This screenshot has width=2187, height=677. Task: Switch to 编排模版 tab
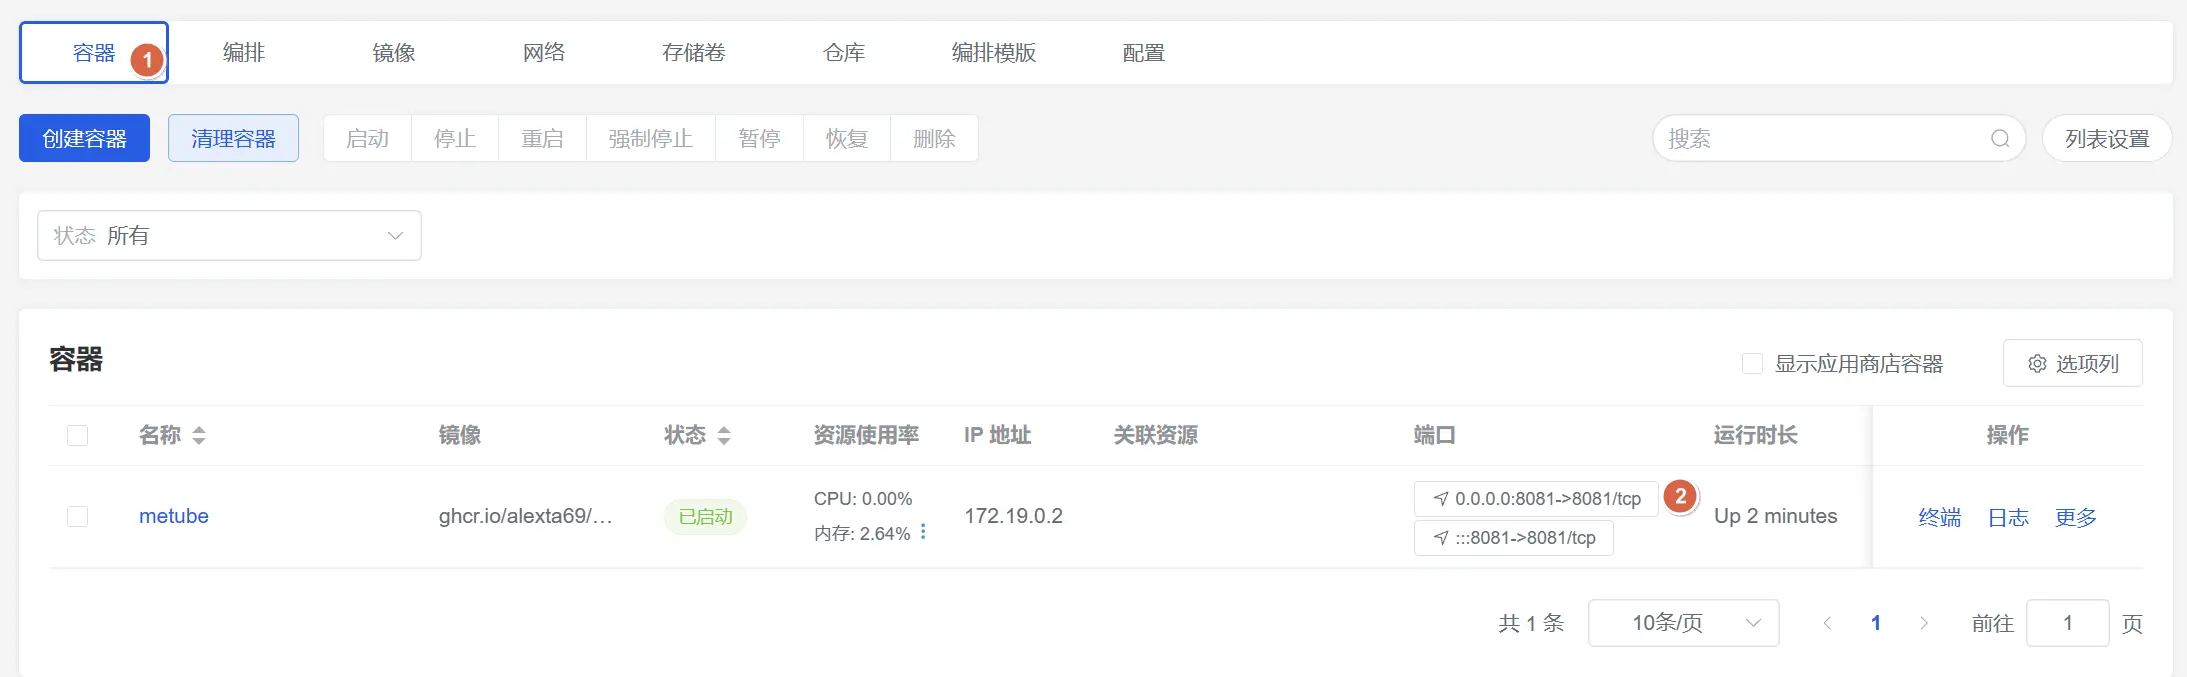pos(994,53)
